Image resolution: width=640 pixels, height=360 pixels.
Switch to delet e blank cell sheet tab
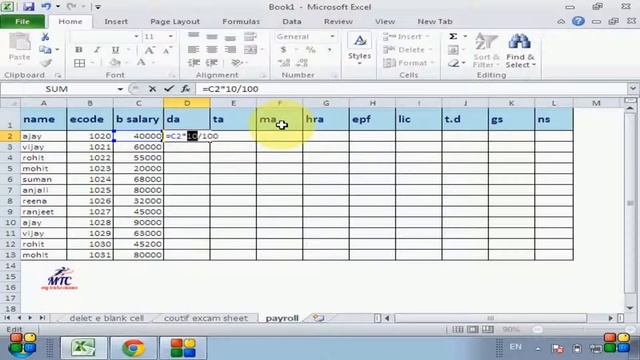point(107,318)
